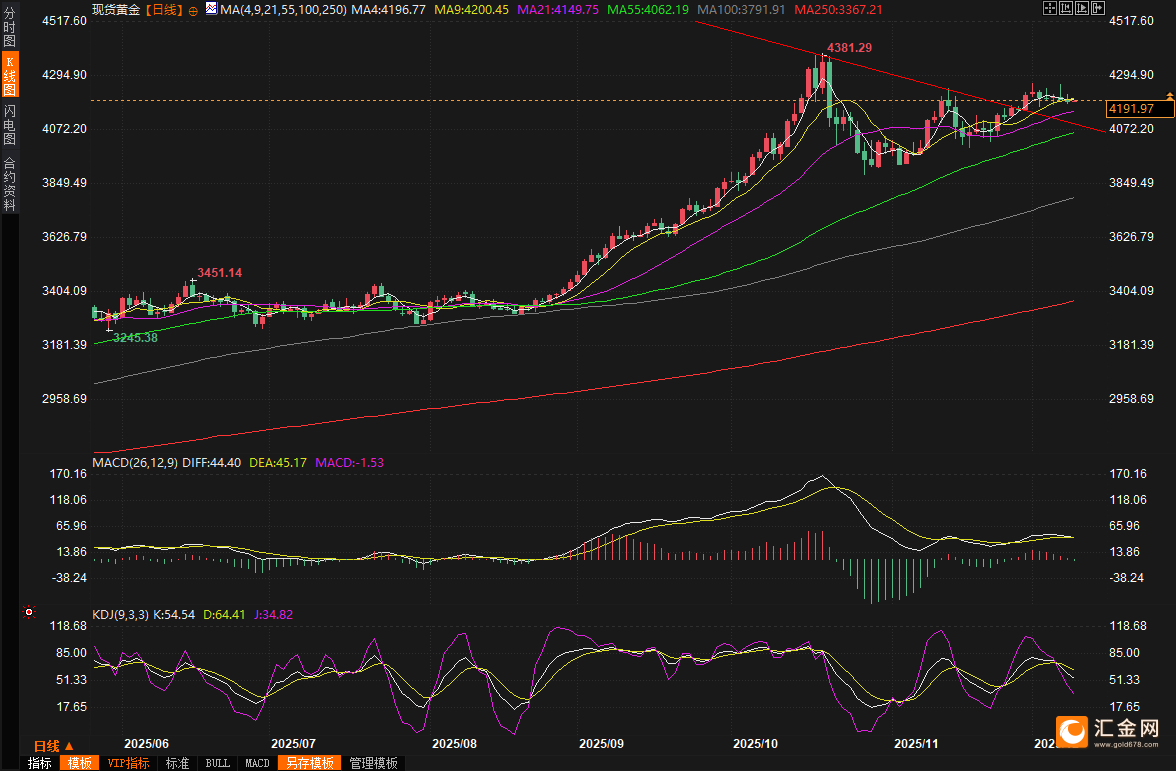Screen dimensions: 1176x771
Task: Click the MA100:3791.91 value
Action: coord(741,10)
